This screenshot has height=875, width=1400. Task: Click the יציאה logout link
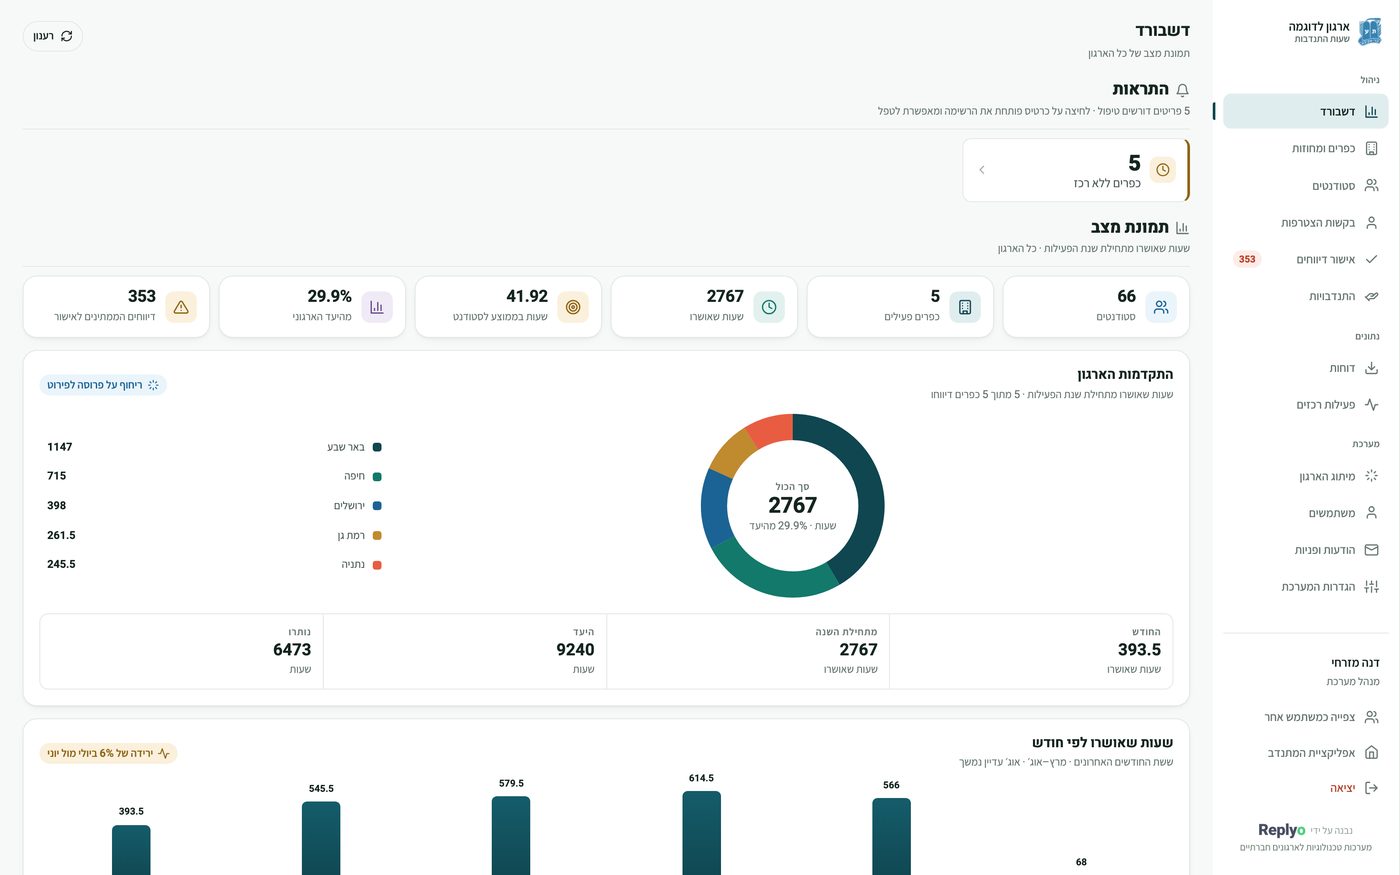tap(1343, 788)
